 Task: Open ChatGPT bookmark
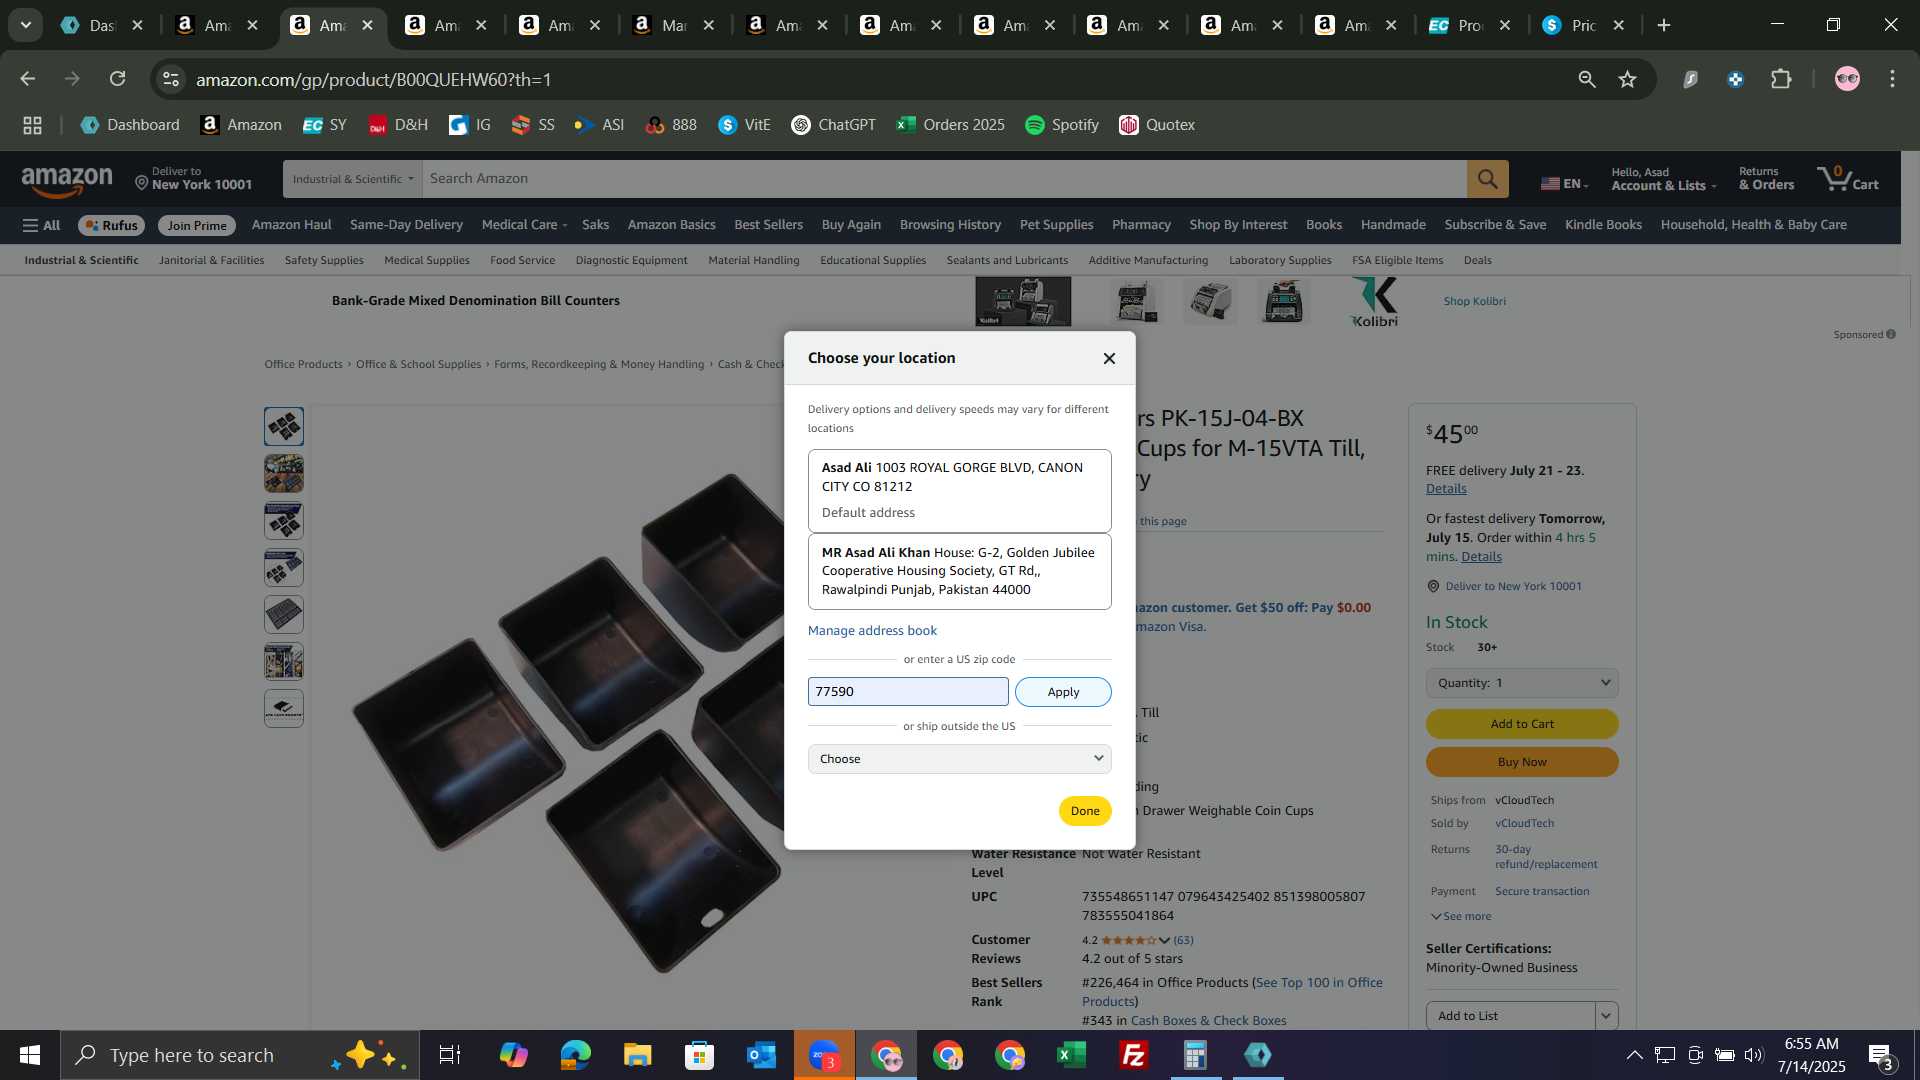click(x=833, y=125)
